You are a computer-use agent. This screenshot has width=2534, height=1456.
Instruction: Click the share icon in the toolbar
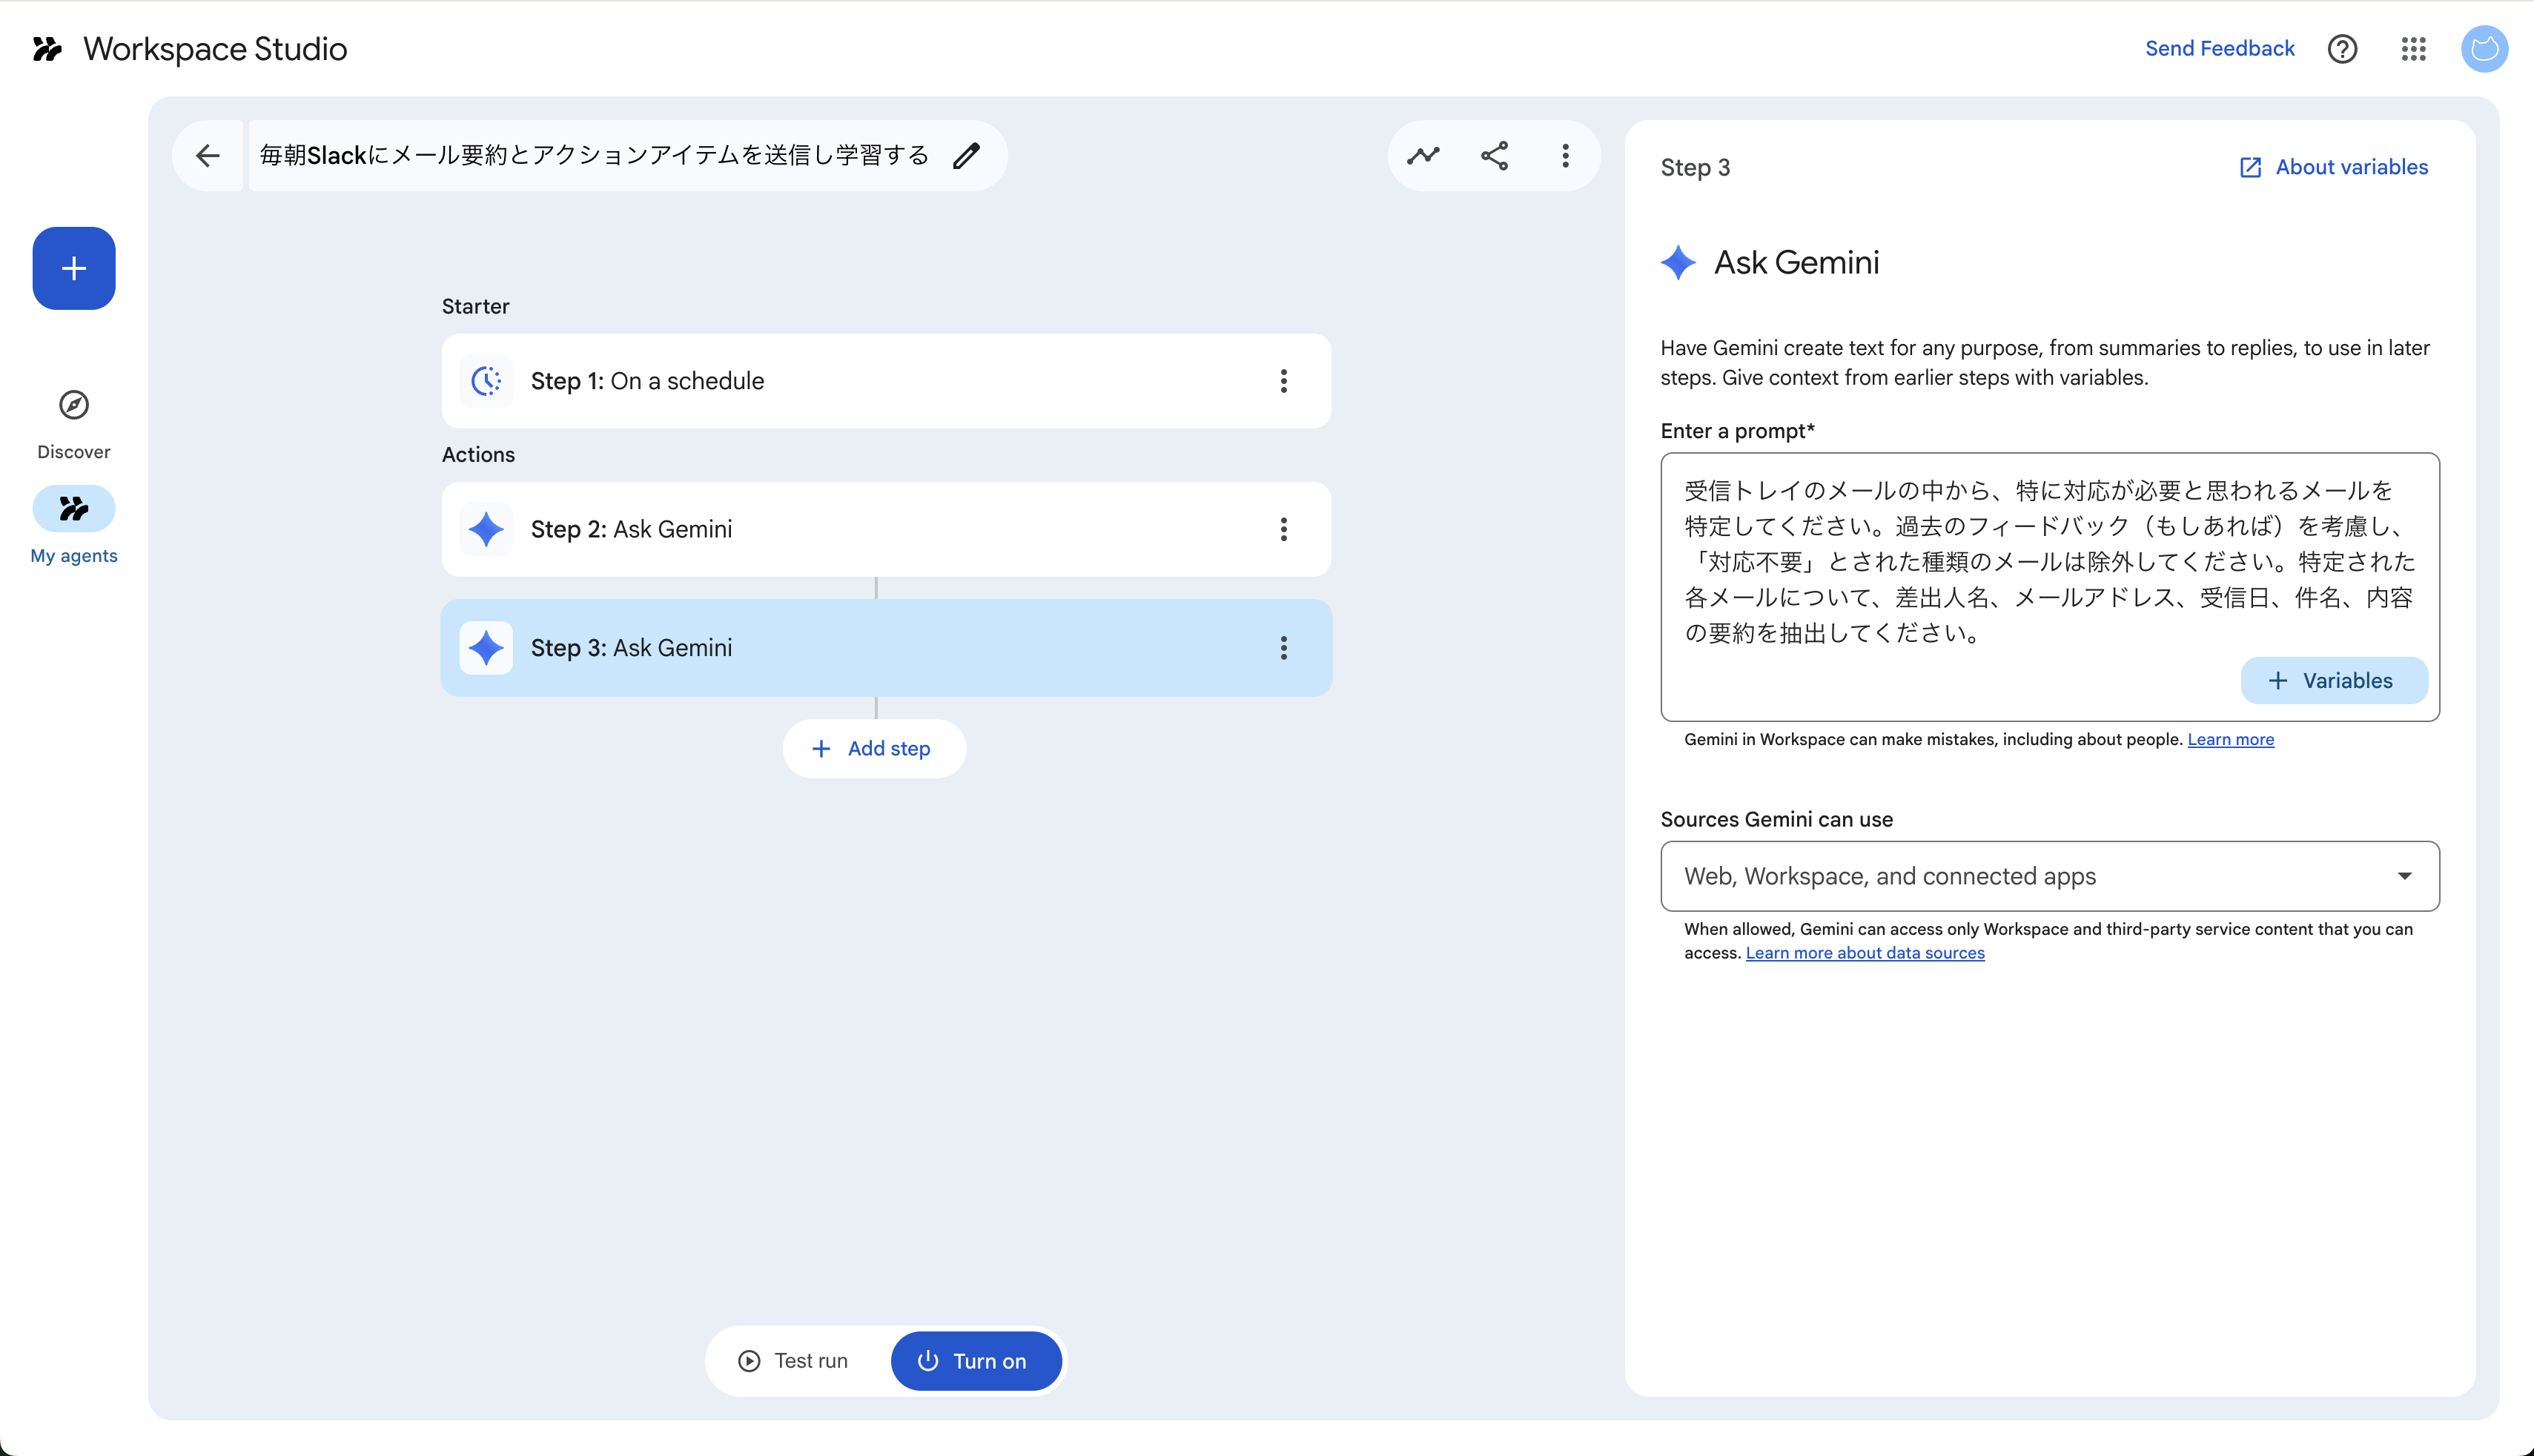pos(1494,156)
